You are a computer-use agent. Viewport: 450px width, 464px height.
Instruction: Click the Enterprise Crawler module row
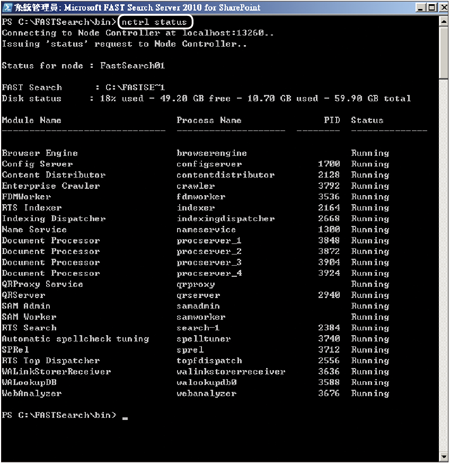(x=195, y=186)
